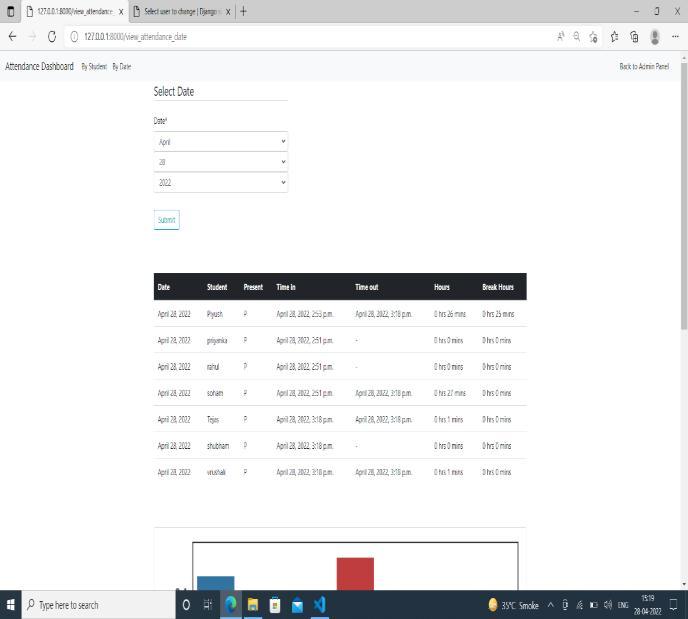Switch to the view_attendance browser tab
The height and width of the screenshot is (619, 688).
pyautogui.click(x=75, y=11)
